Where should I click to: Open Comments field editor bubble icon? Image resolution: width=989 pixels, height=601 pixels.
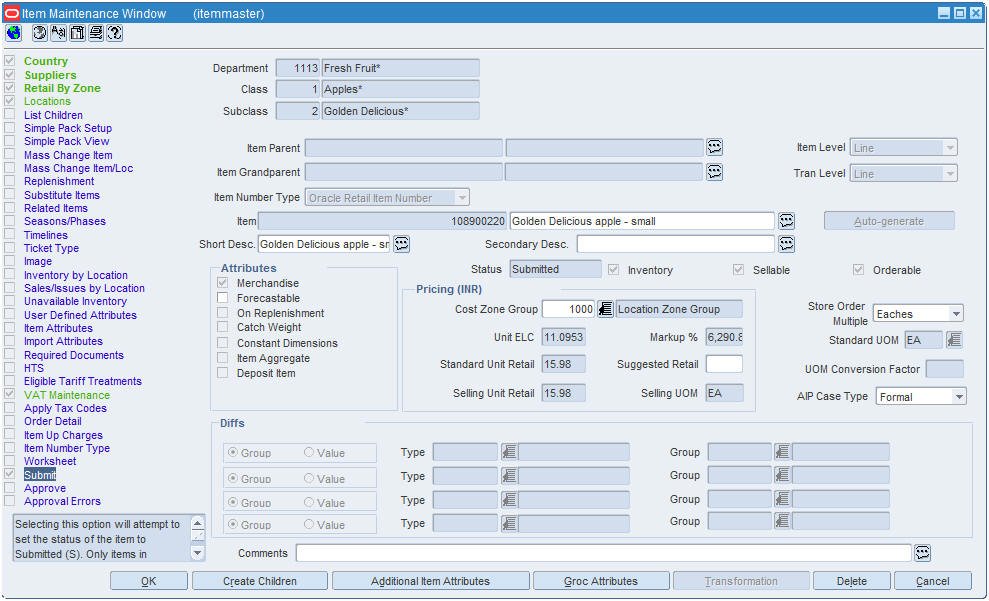click(922, 553)
